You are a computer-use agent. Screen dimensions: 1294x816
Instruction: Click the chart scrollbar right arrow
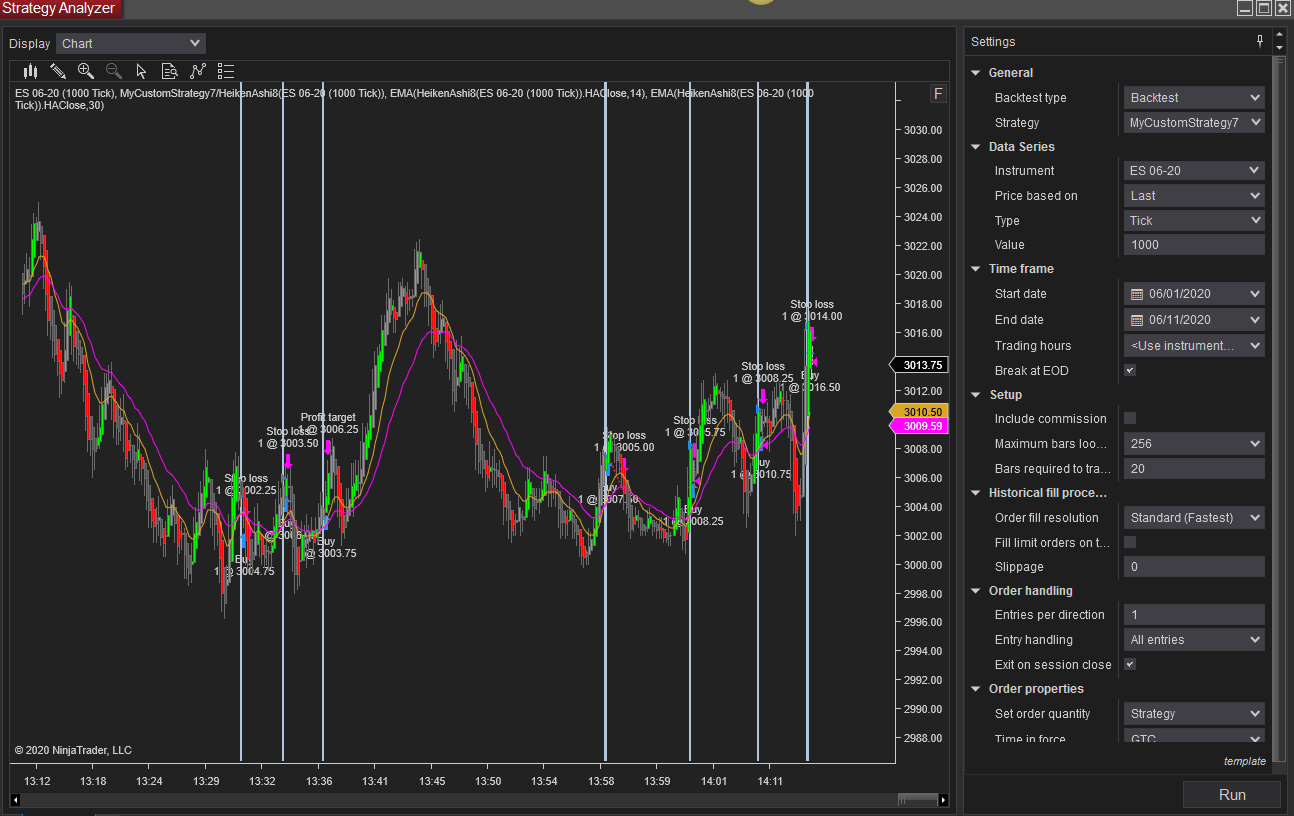coord(943,799)
